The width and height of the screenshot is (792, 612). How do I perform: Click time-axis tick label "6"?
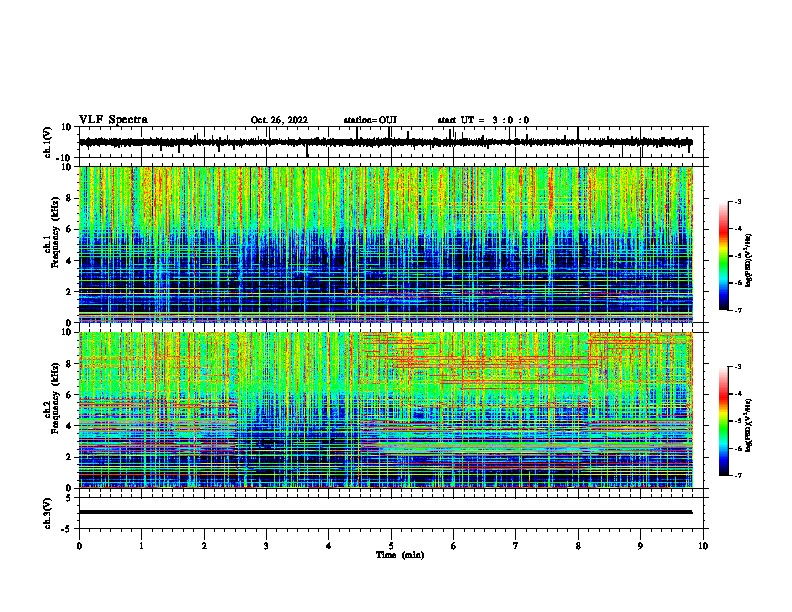[454, 546]
